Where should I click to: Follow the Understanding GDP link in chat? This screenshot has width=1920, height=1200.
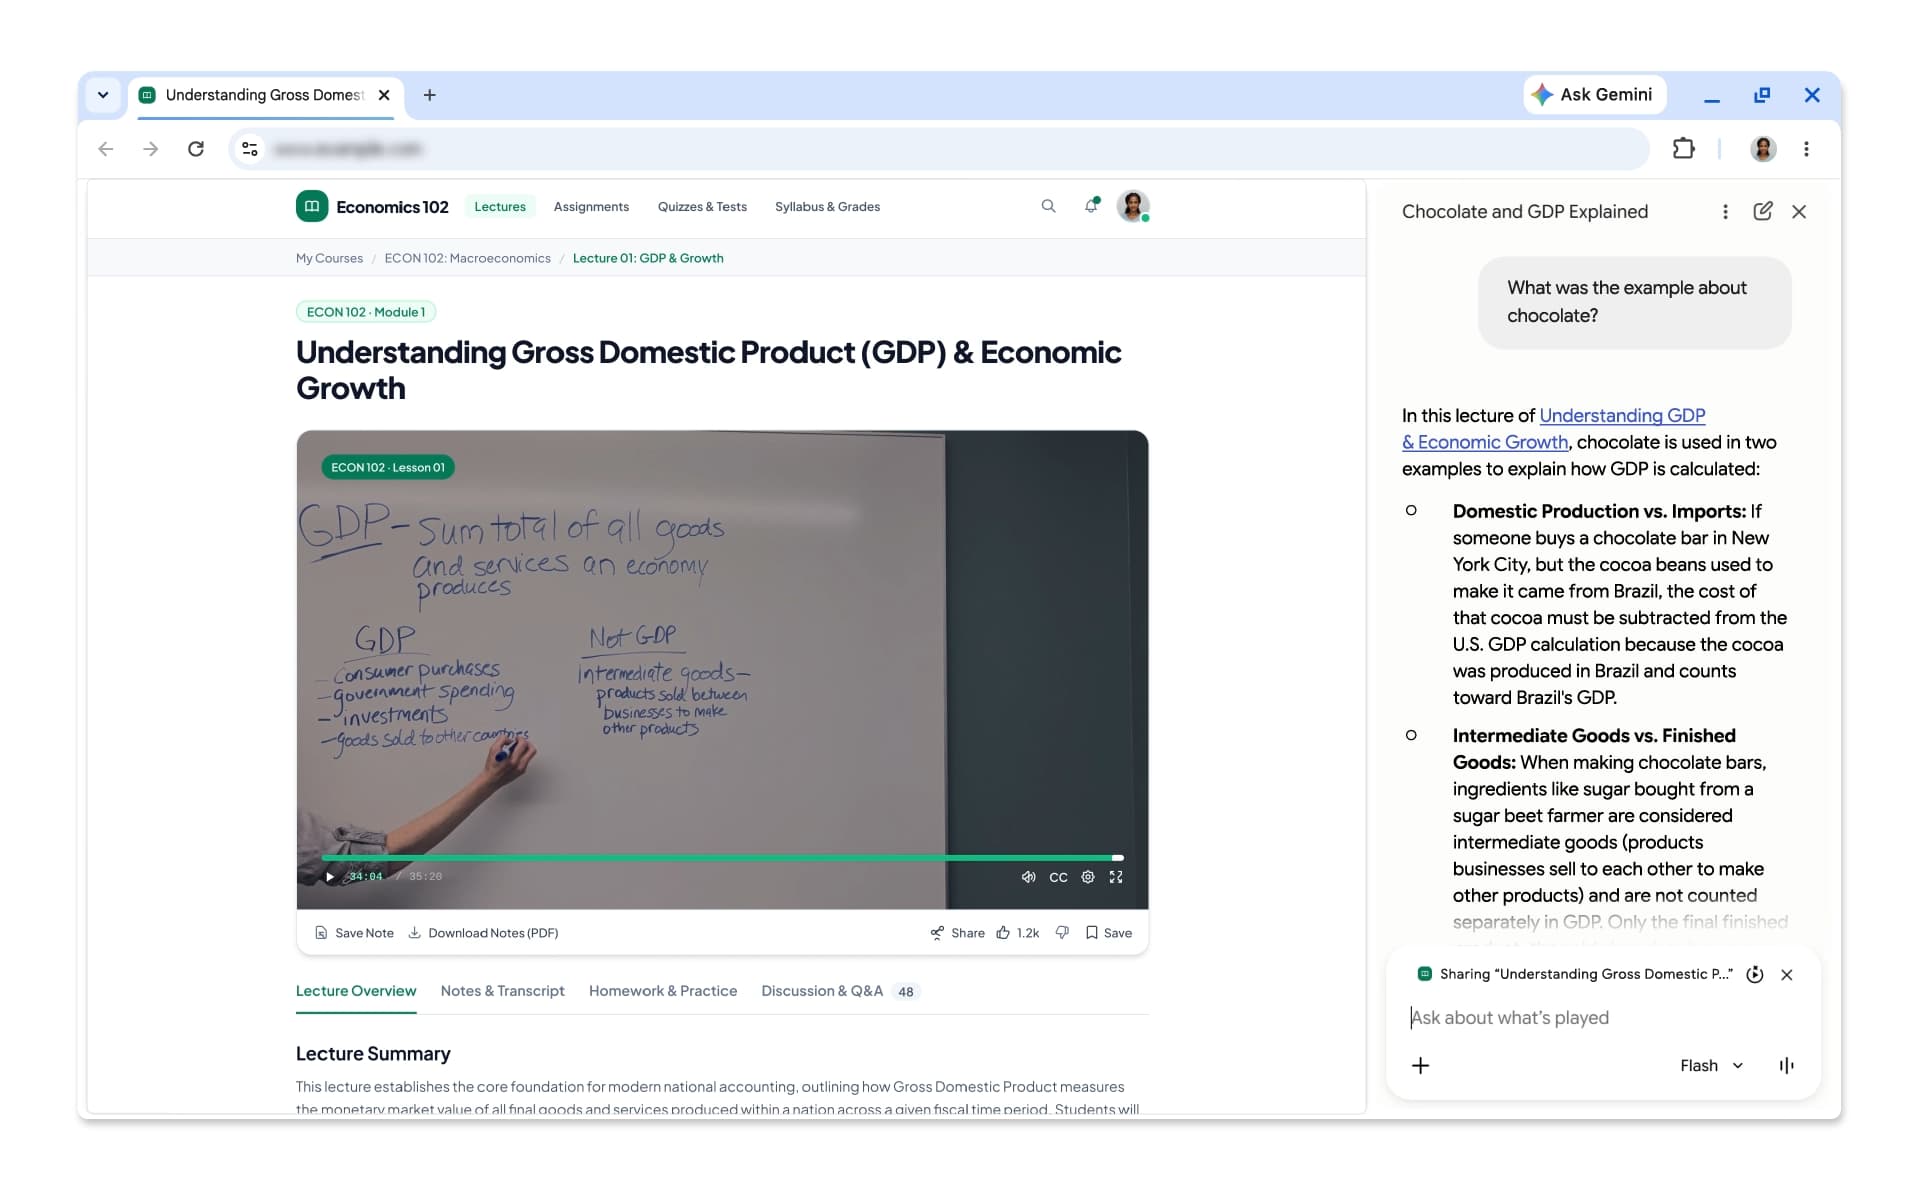coord(1622,415)
